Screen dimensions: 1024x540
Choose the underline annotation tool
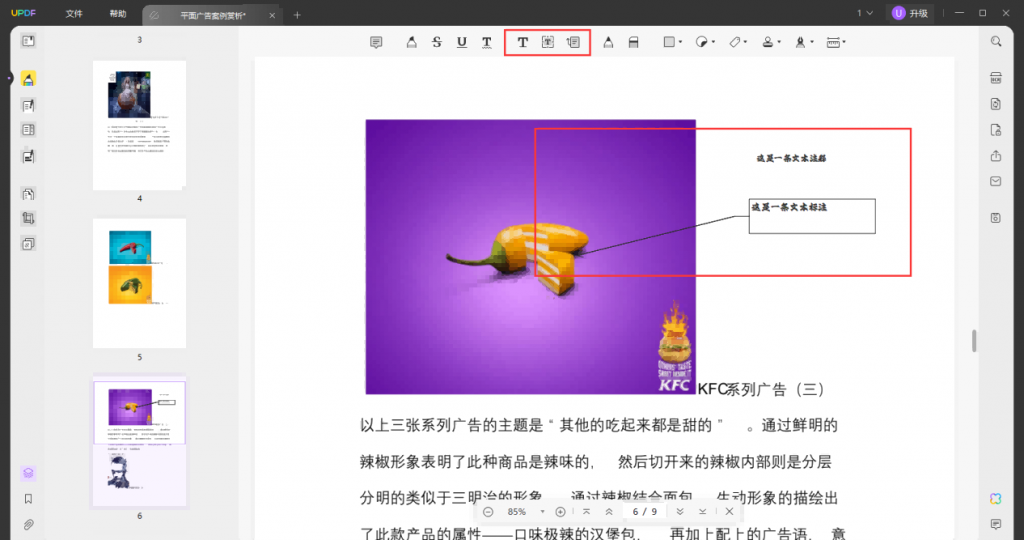click(461, 42)
